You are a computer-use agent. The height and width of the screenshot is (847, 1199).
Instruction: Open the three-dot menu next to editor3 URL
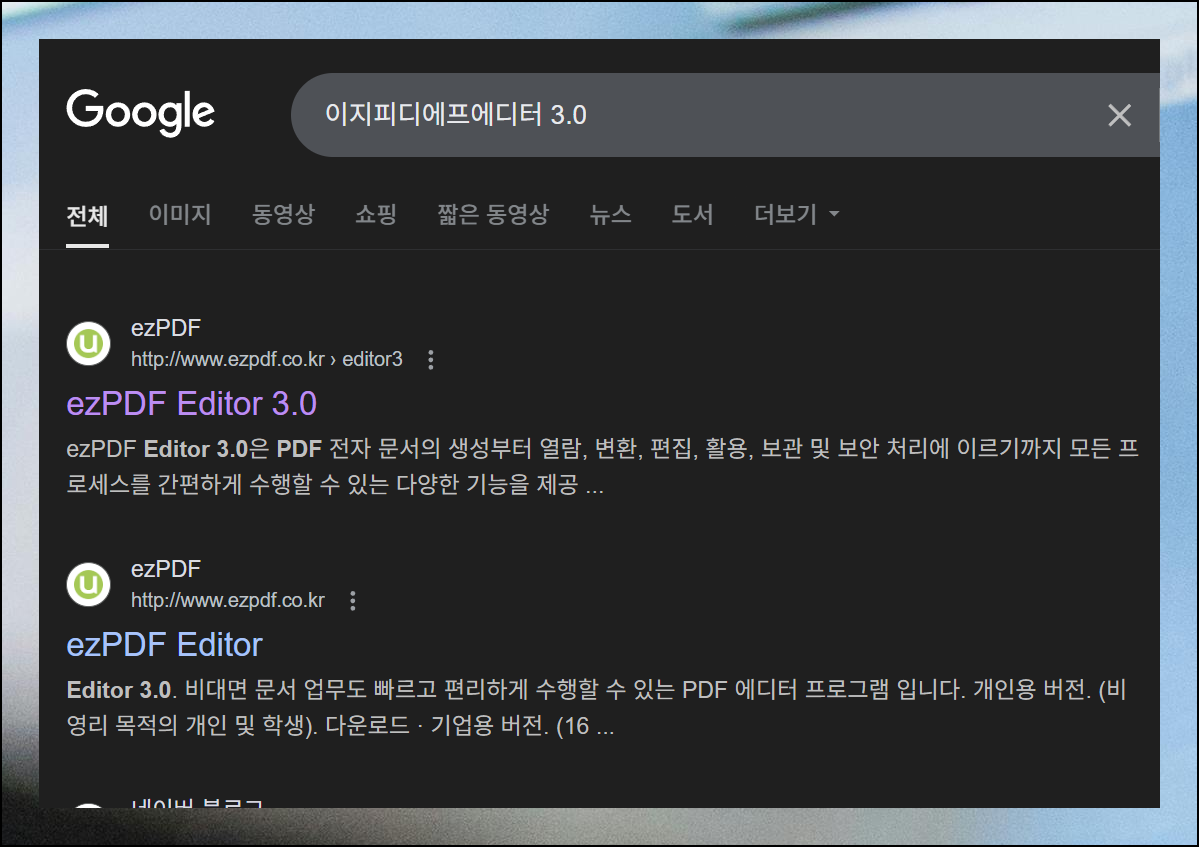coord(431,359)
